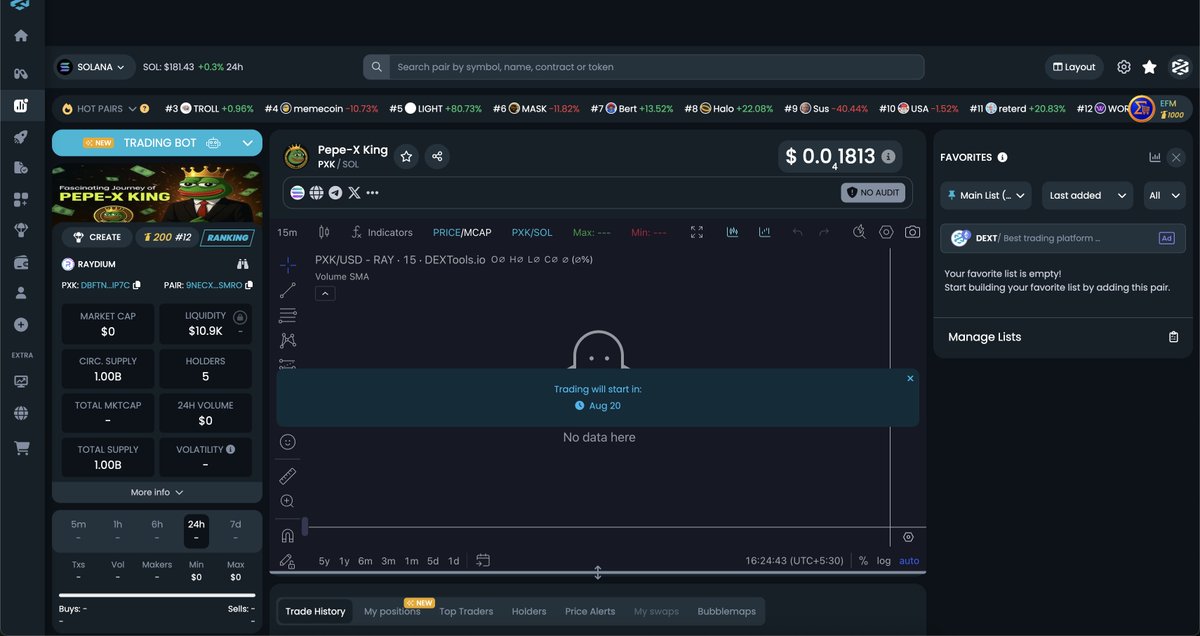Delete list via trash icon in Manage Lists

[1174, 337]
